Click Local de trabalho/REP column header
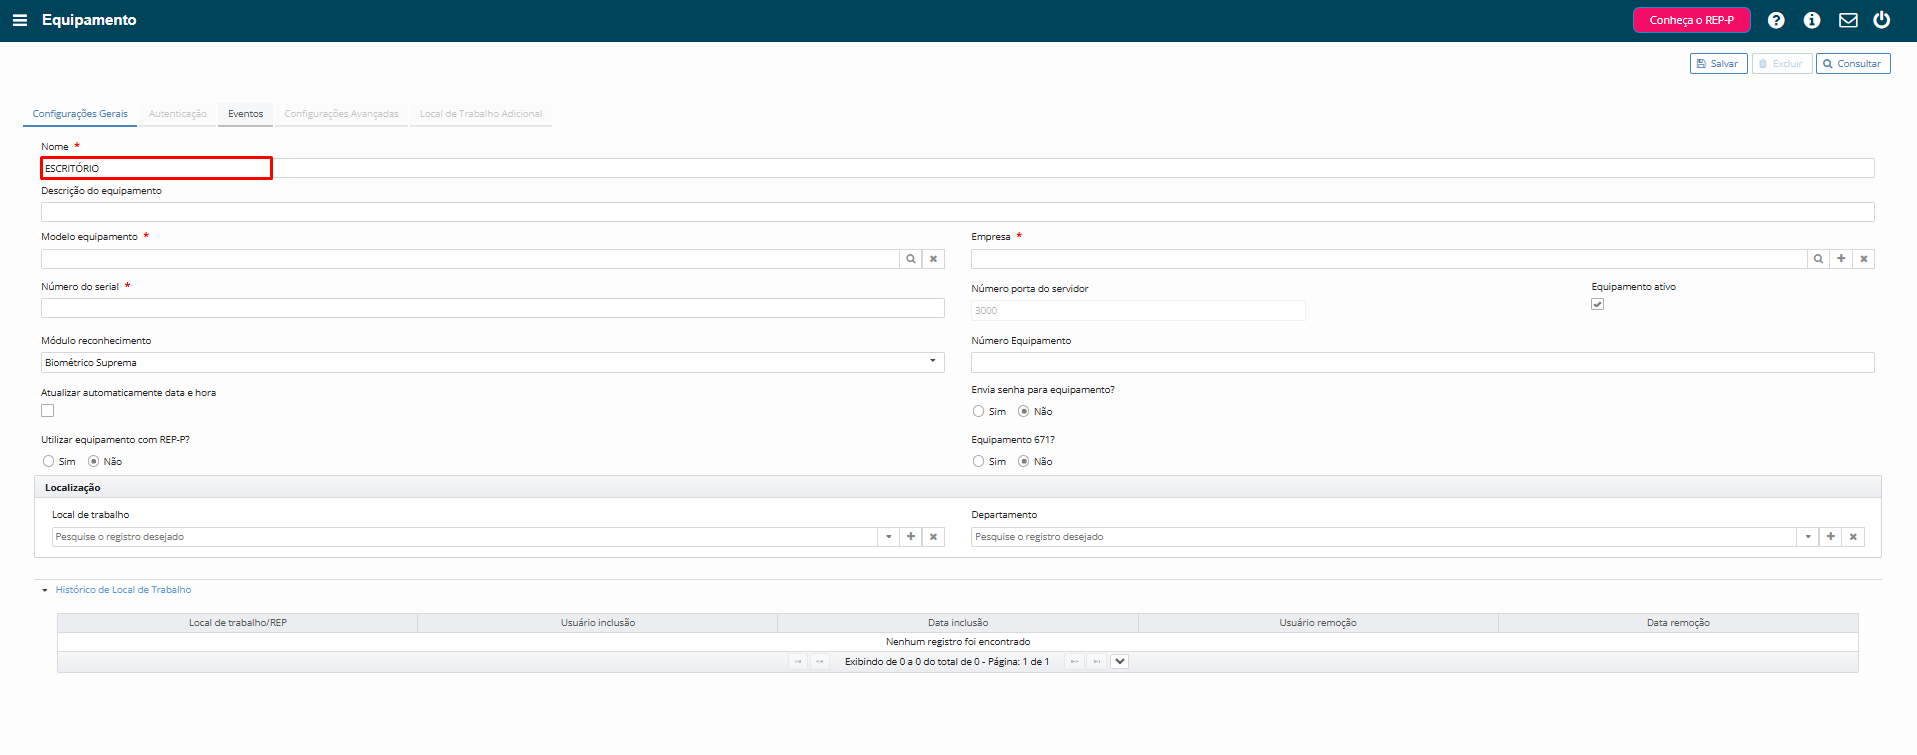Screen dimensions: 1917x755 point(238,623)
